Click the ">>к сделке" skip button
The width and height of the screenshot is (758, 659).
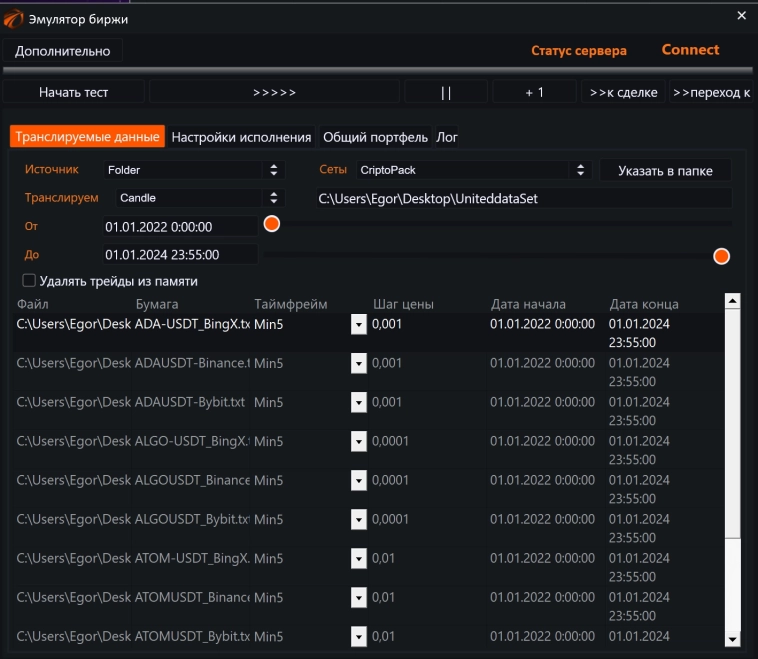pos(623,92)
